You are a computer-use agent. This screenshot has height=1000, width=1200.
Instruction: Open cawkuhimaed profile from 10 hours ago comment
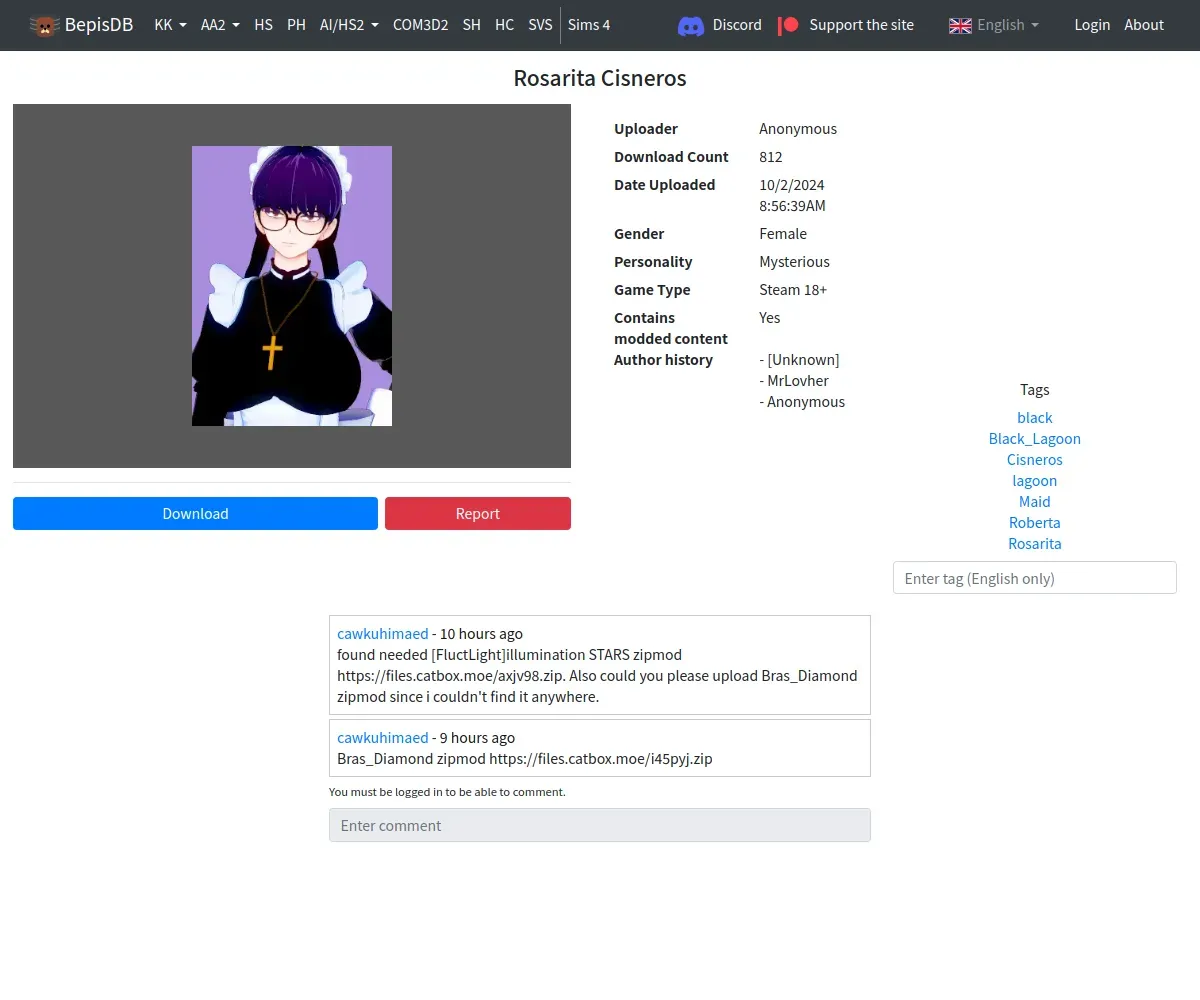383,634
